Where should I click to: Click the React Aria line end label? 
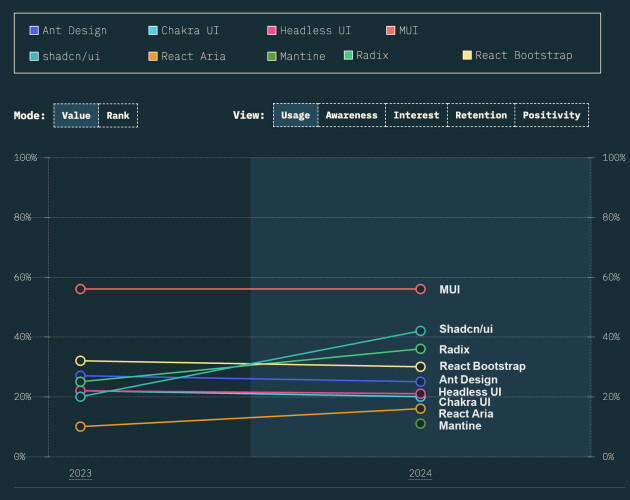pyautogui.click(x=466, y=414)
